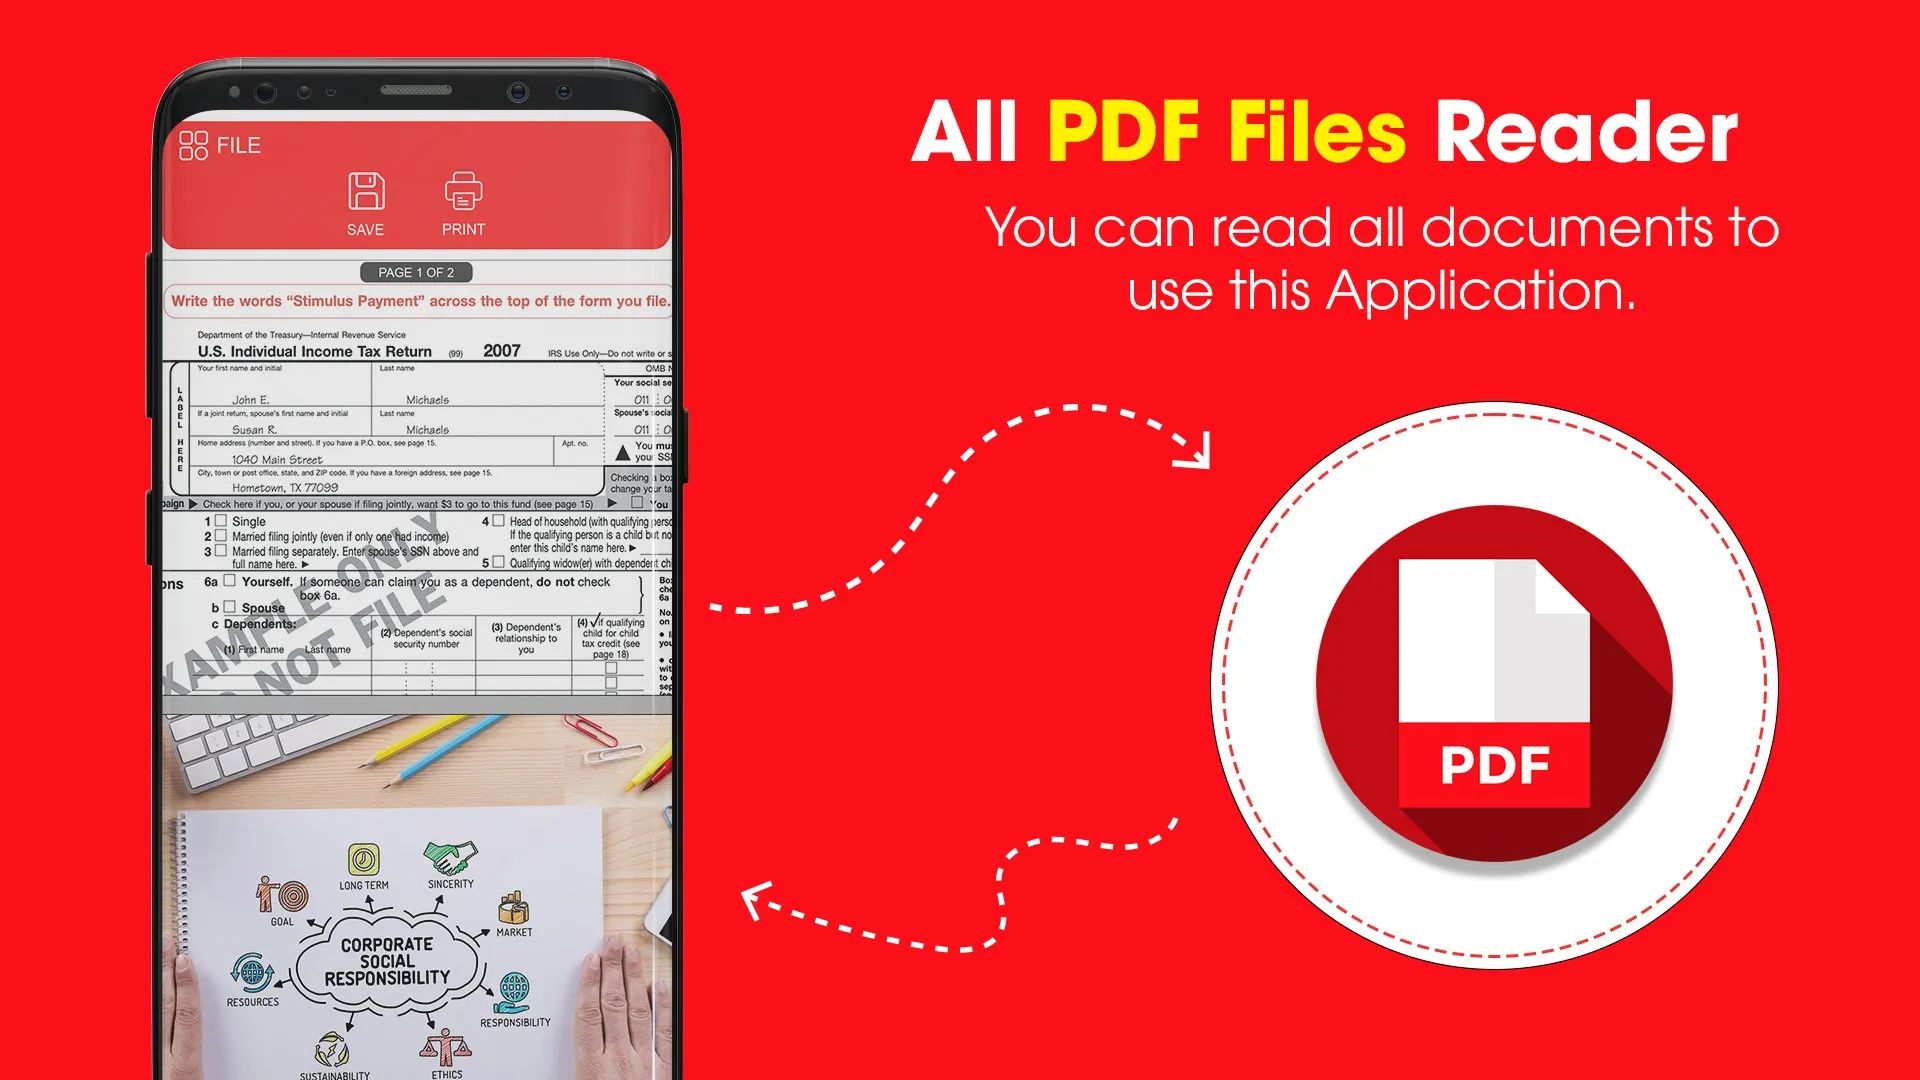The image size is (1920, 1080).
Task: Open the Spouse exemption checkbox b
Action: pyautogui.click(x=227, y=605)
